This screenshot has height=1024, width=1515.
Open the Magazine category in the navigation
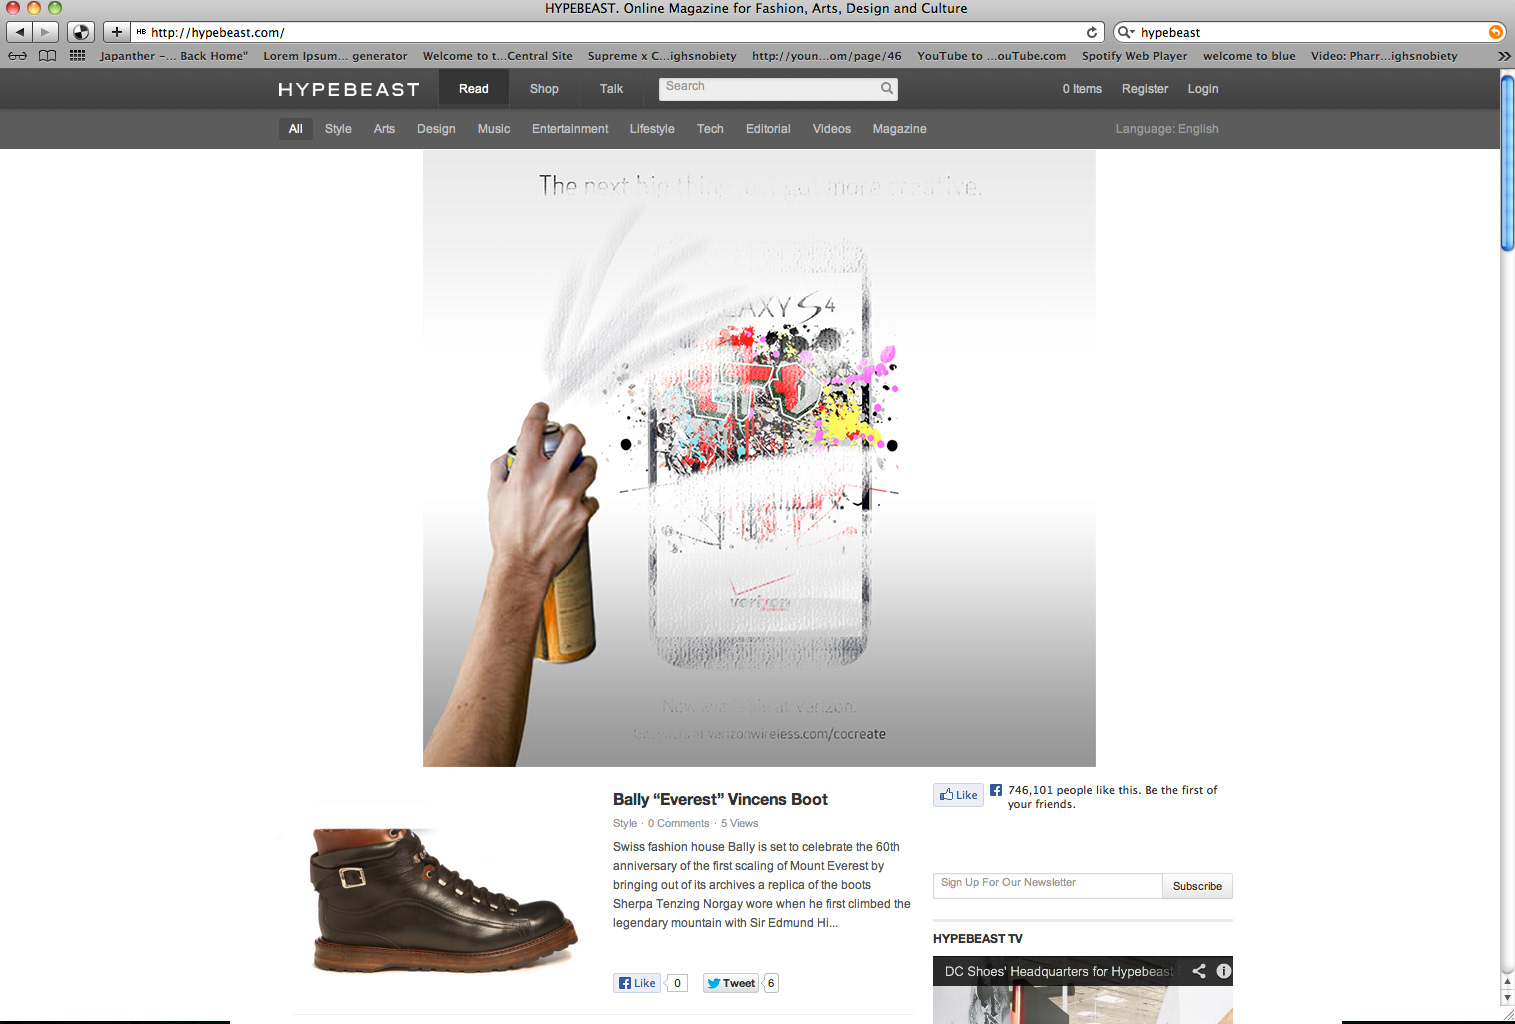pyautogui.click(x=899, y=129)
